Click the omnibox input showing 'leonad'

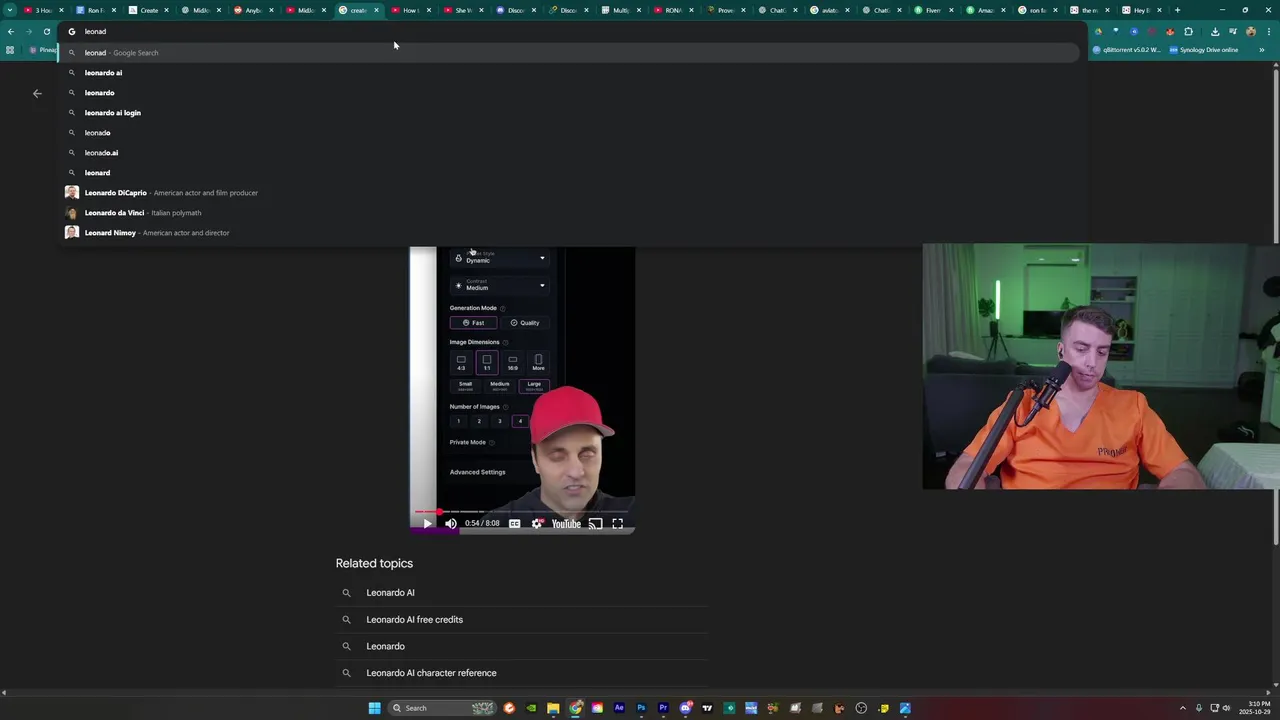click(x=570, y=31)
